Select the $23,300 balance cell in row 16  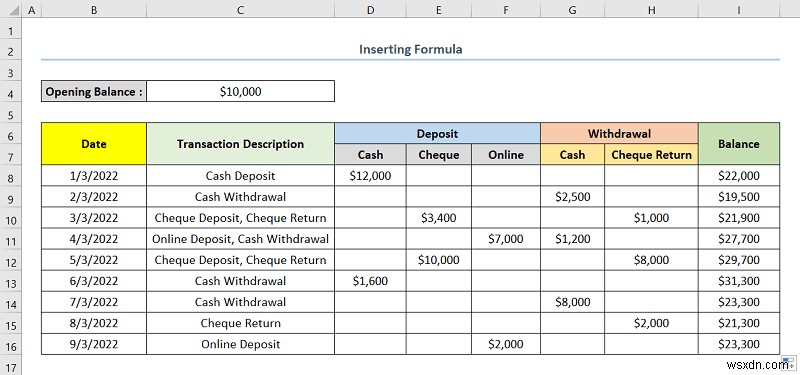[739, 344]
